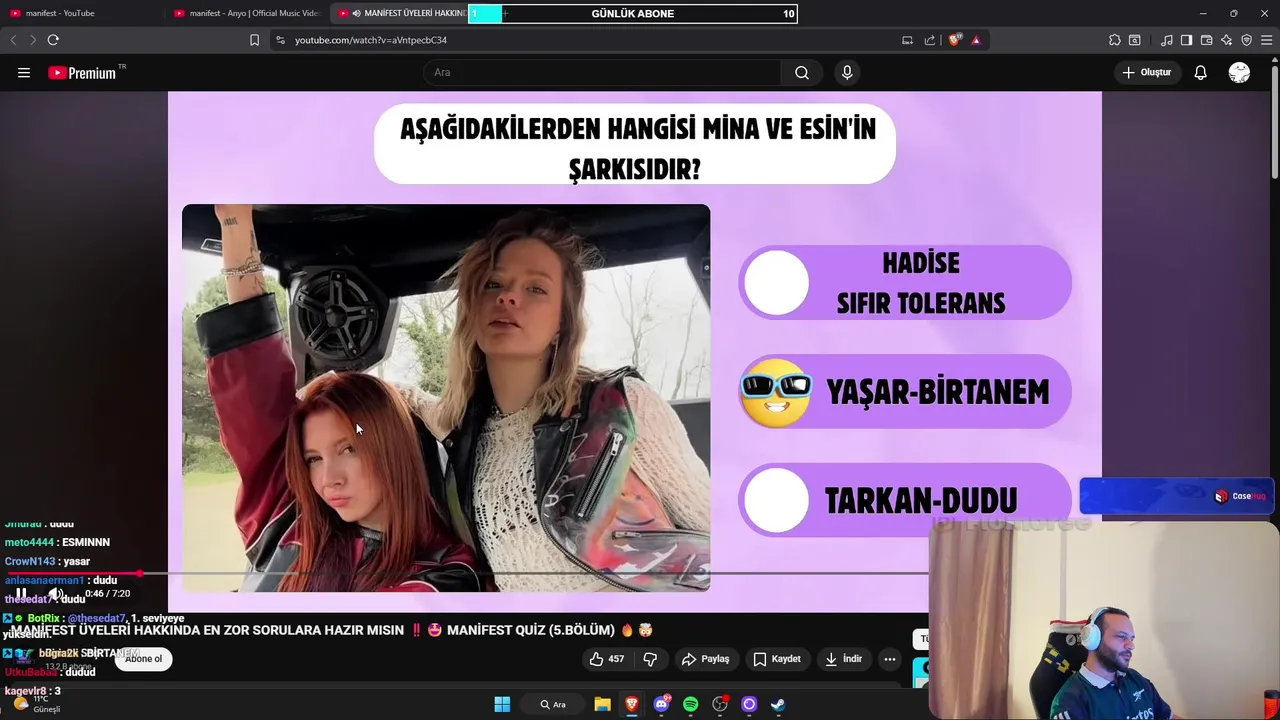Bookmark this page using the bookmark icon
Viewport: 1280px width, 720px height.
coord(254,40)
